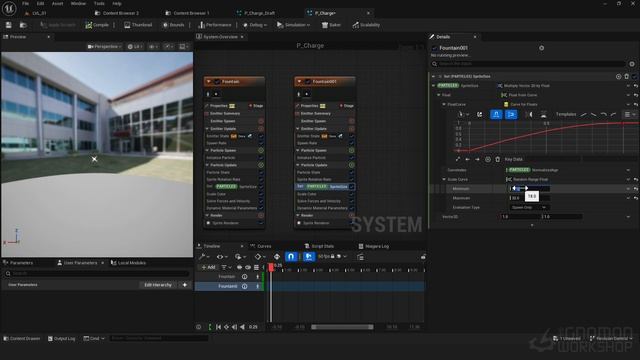Click the Save asset icon in toolbar

[9, 25]
